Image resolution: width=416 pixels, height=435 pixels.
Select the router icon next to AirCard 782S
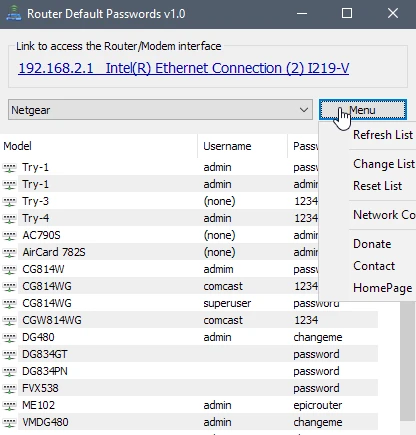click(9, 252)
